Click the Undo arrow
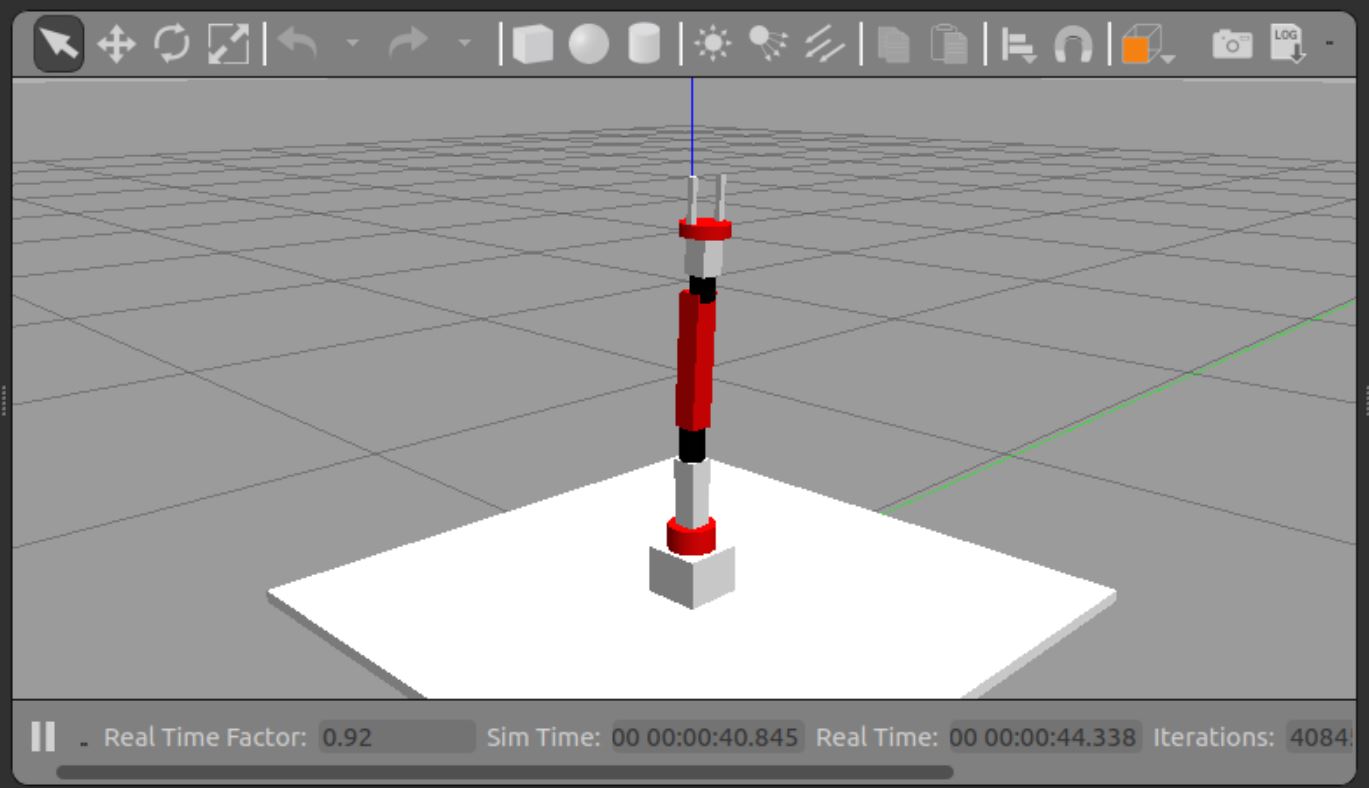Image resolution: width=1369 pixels, height=788 pixels. pos(296,44)
